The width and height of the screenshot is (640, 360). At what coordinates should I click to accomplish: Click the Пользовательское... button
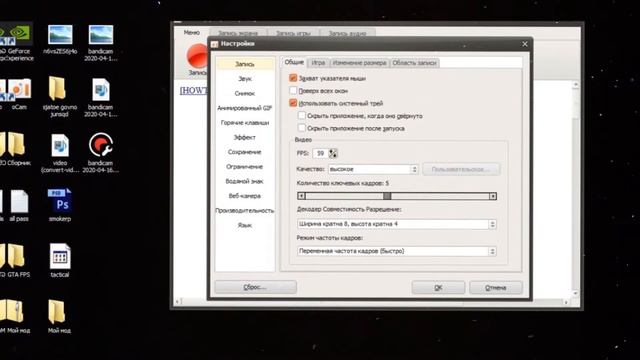coord(461,169)
